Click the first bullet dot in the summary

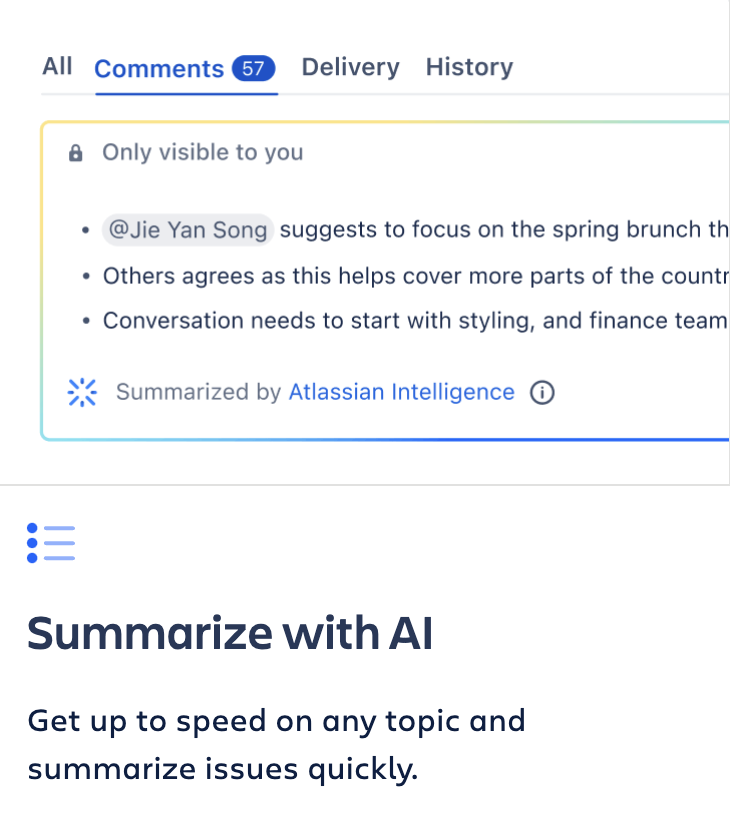[x=87, y=231]
